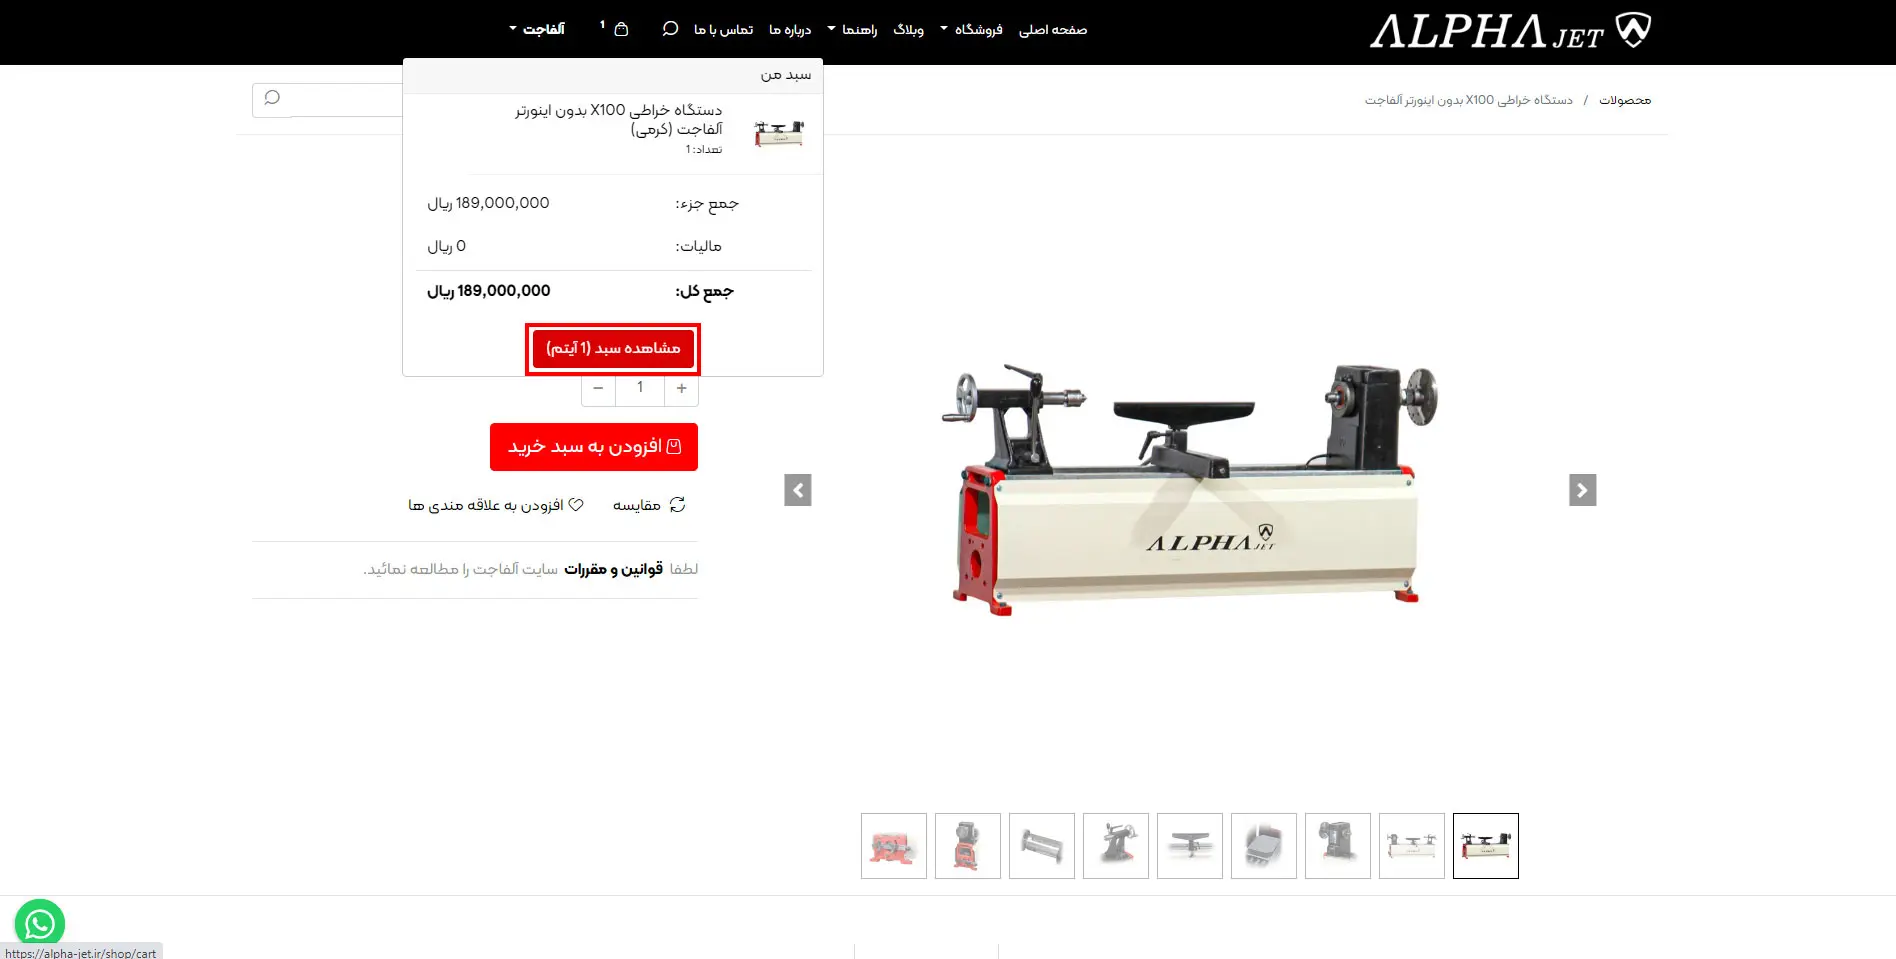The height and width of the screenshot is (959, 1896).
Task: Expand the راهنما dropdown menu
Action: pos(852,30)
